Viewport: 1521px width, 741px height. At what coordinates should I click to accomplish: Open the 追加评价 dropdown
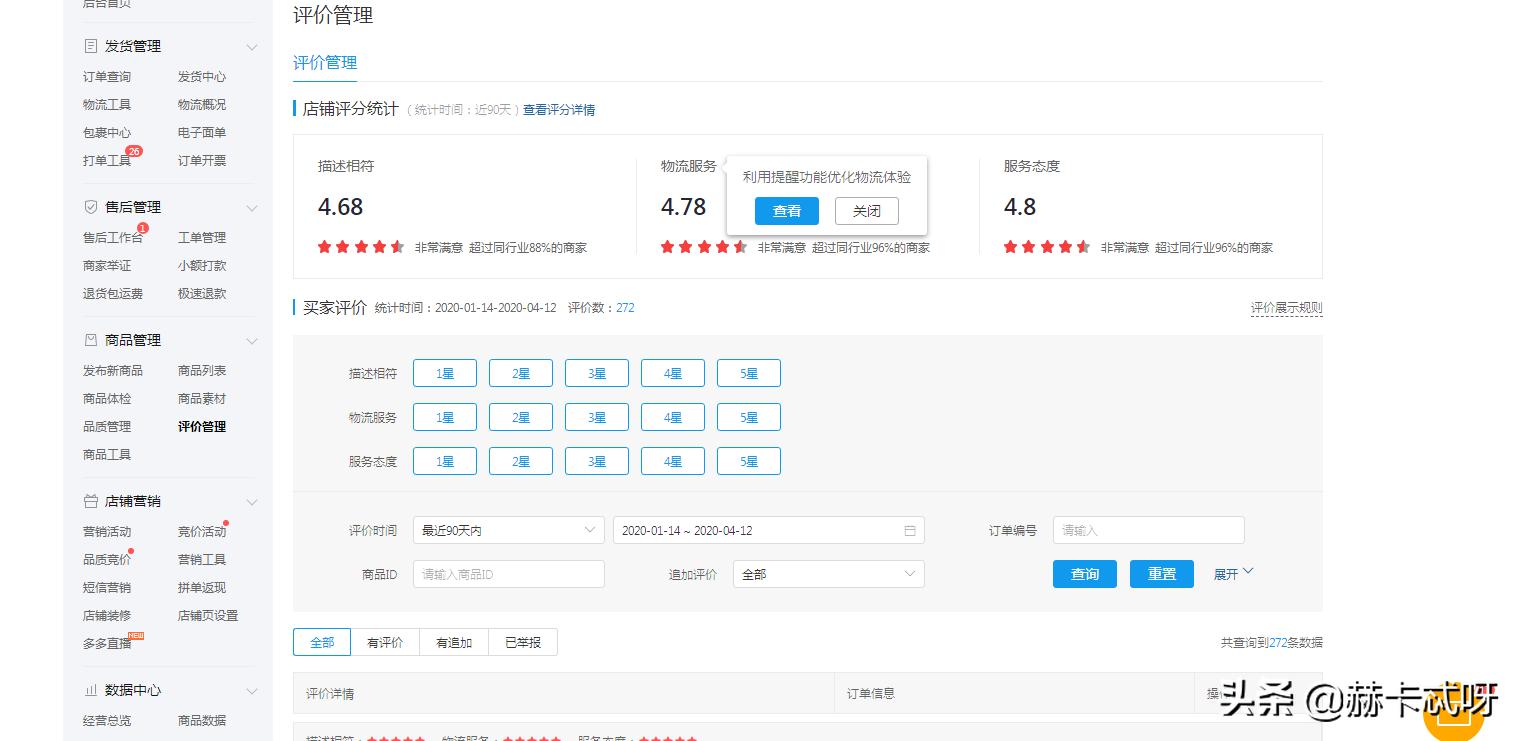pos(828,574)
